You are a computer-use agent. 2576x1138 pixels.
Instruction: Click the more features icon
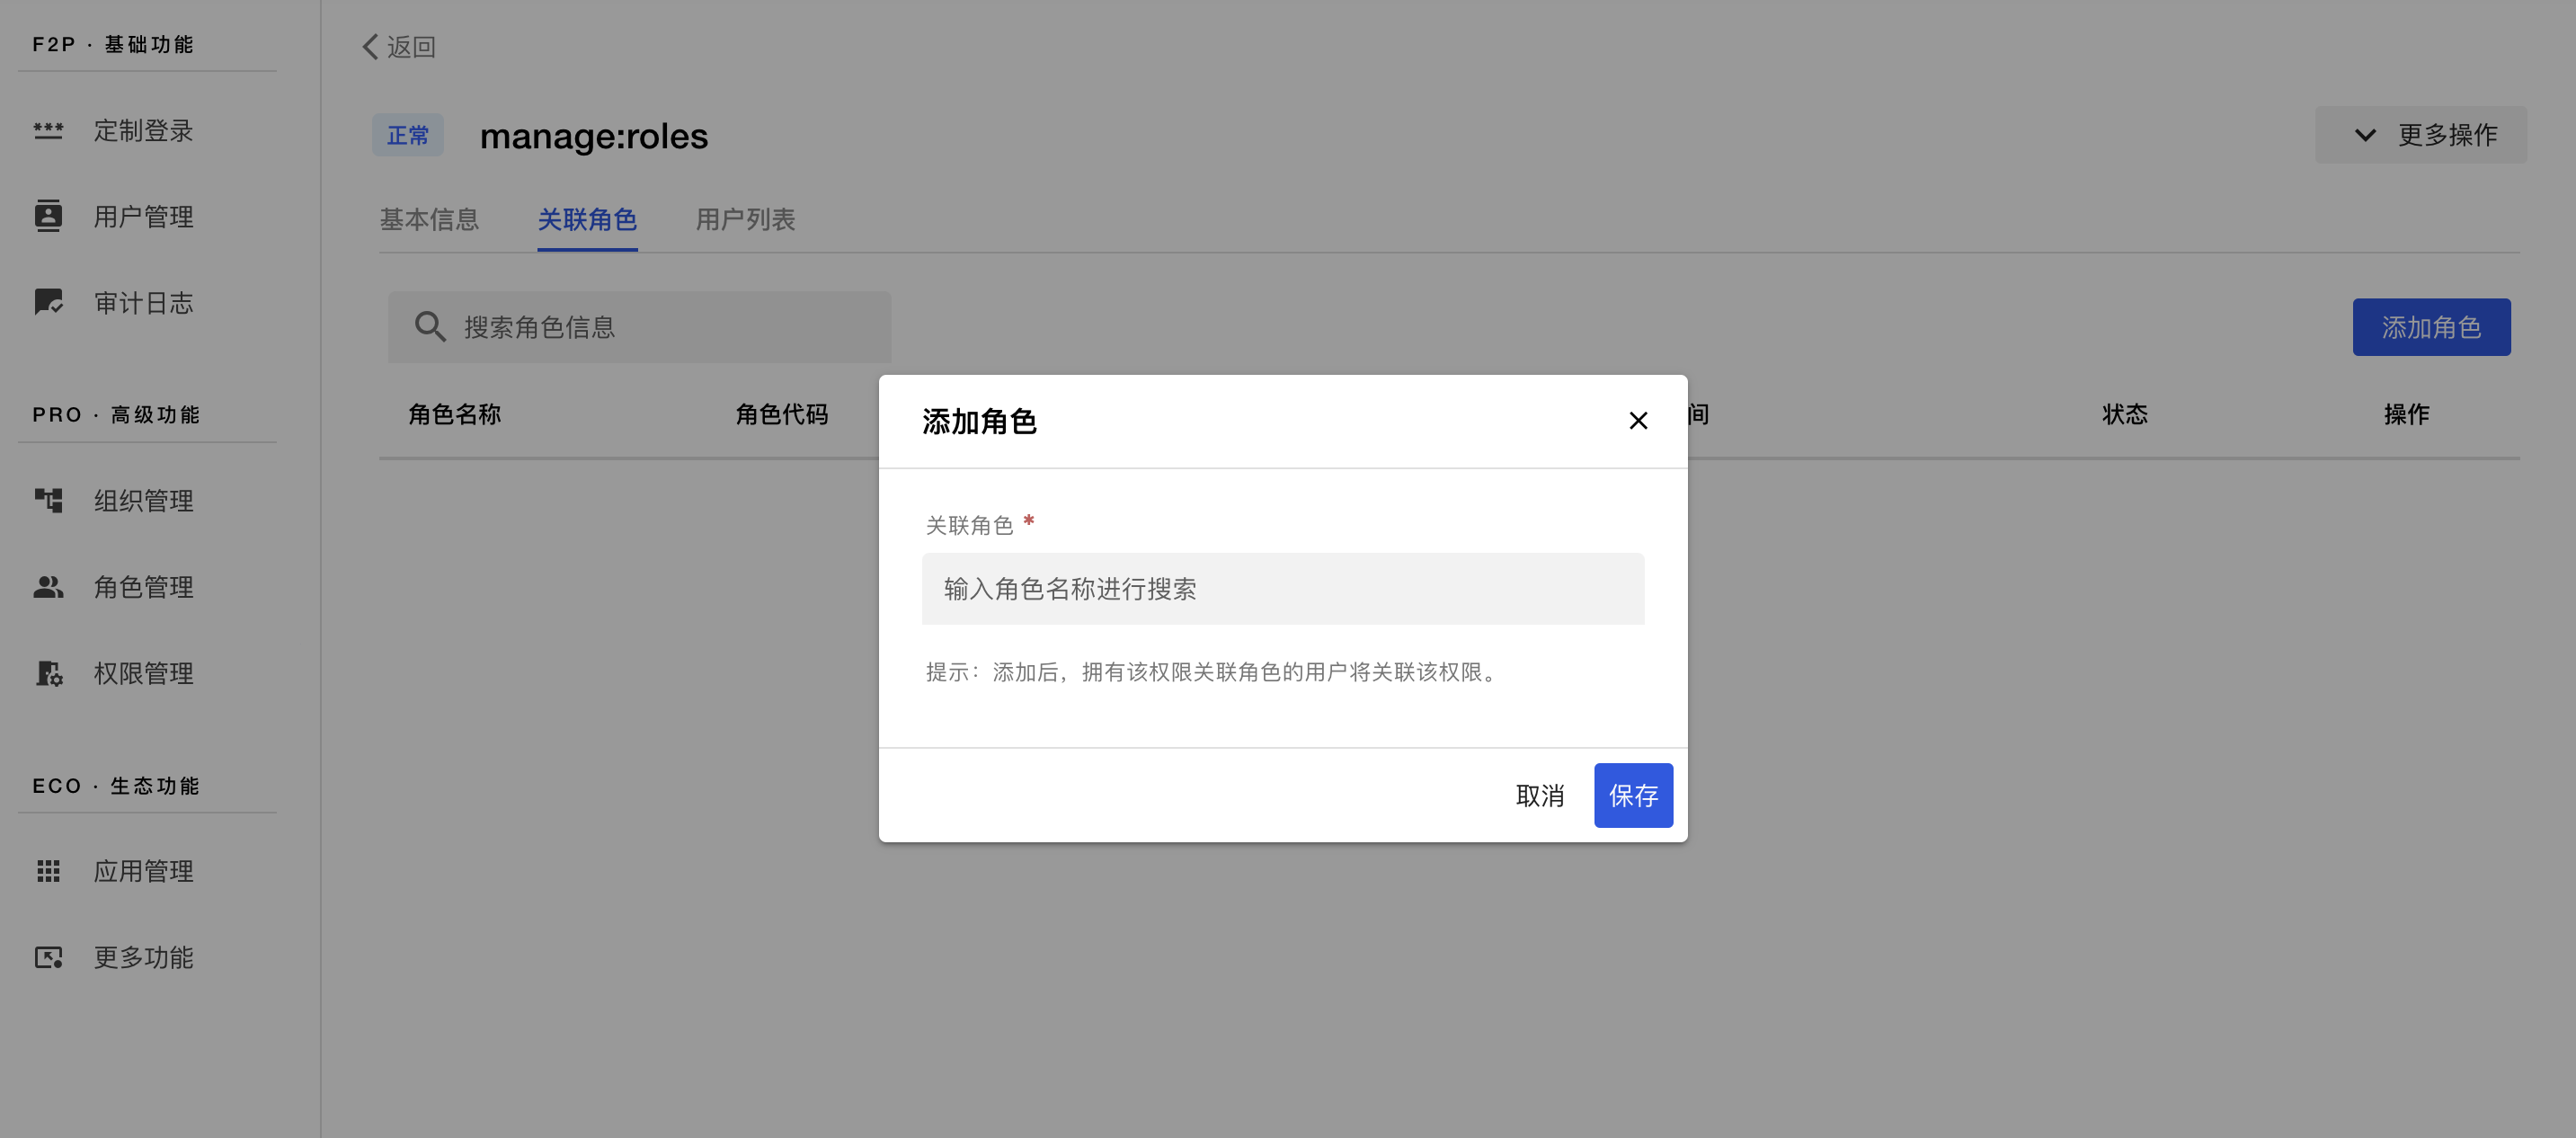[48, 957]
